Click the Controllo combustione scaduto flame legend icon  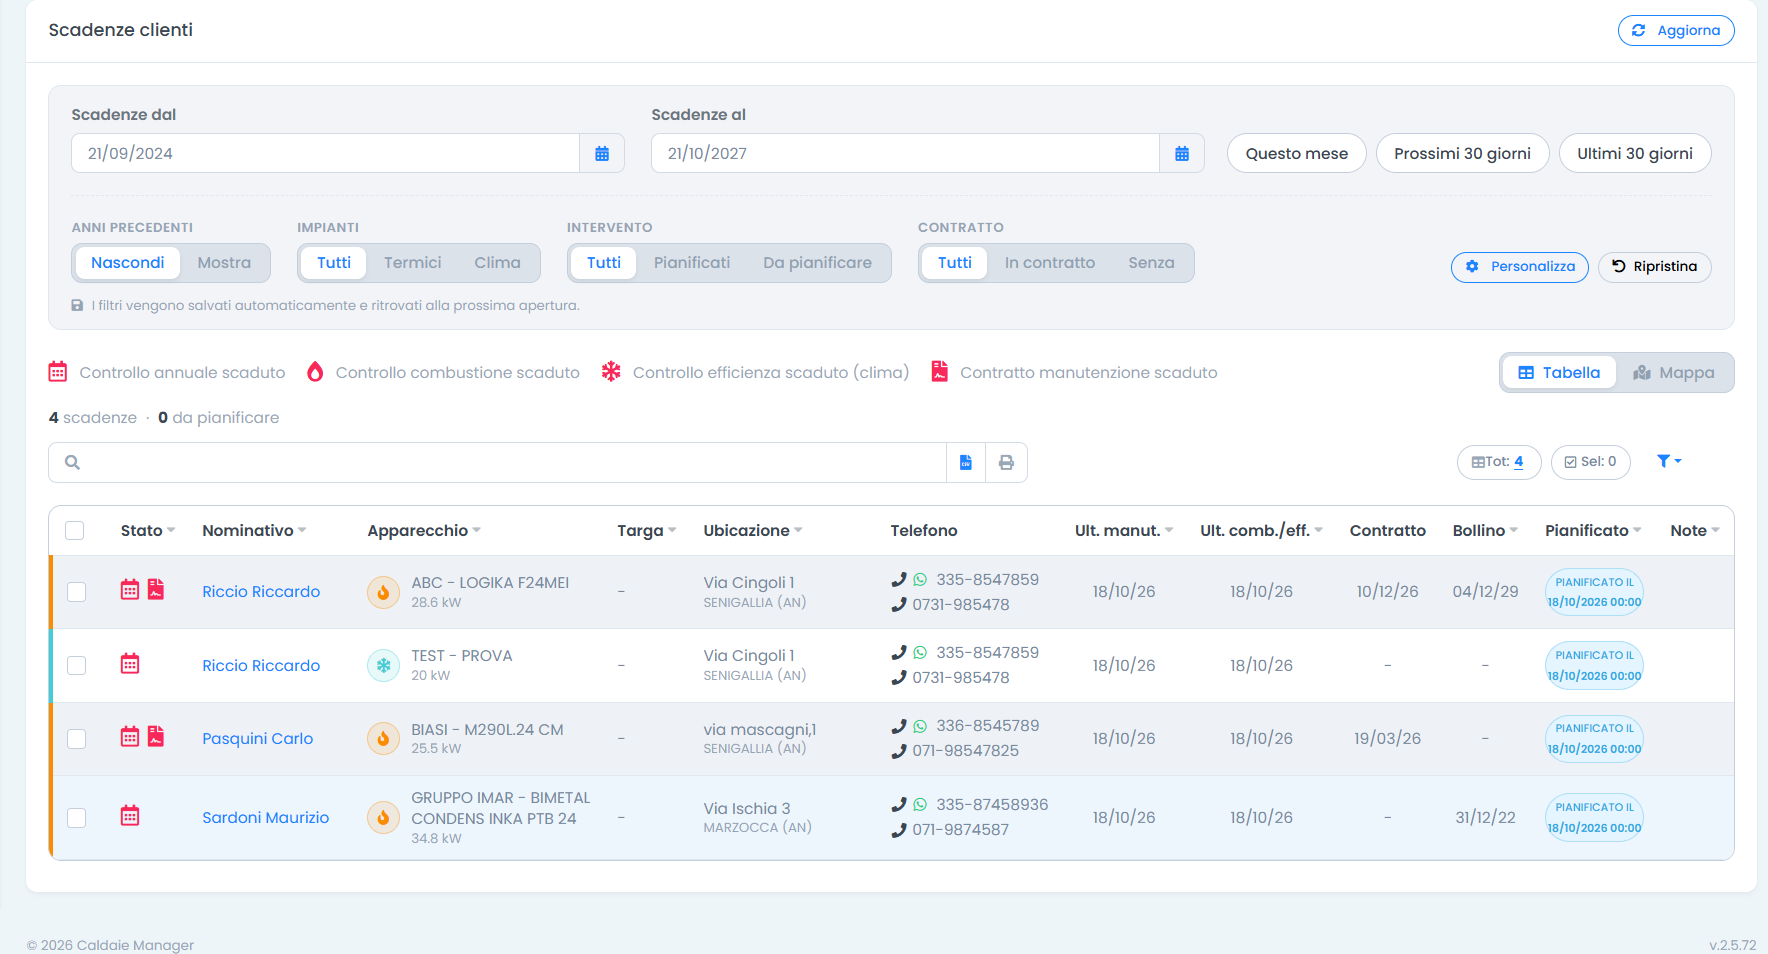tap(315, 372)
